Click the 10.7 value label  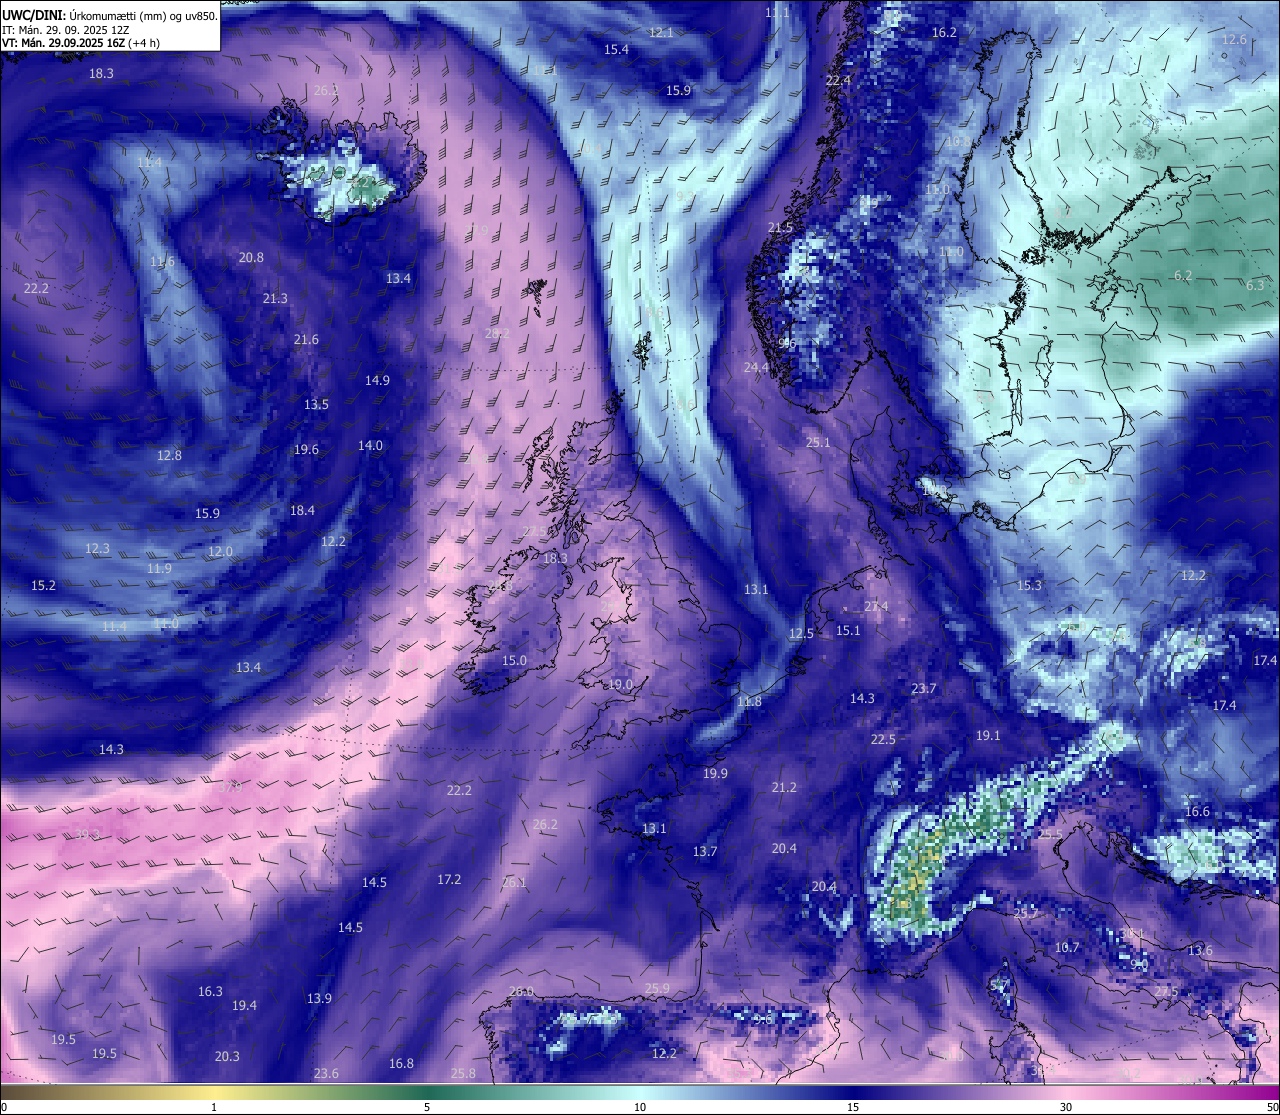1067,947
